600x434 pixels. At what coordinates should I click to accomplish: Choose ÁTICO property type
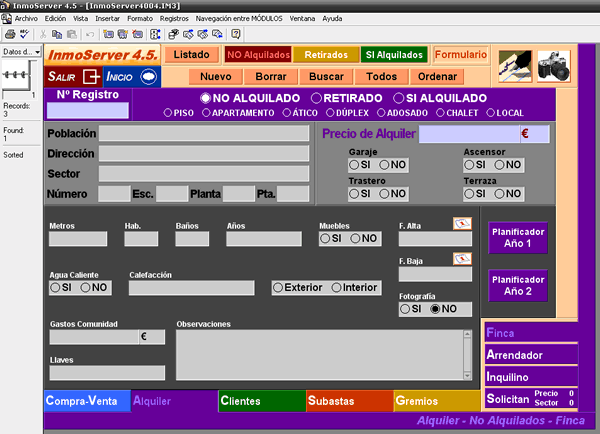[x=287, y=113]
